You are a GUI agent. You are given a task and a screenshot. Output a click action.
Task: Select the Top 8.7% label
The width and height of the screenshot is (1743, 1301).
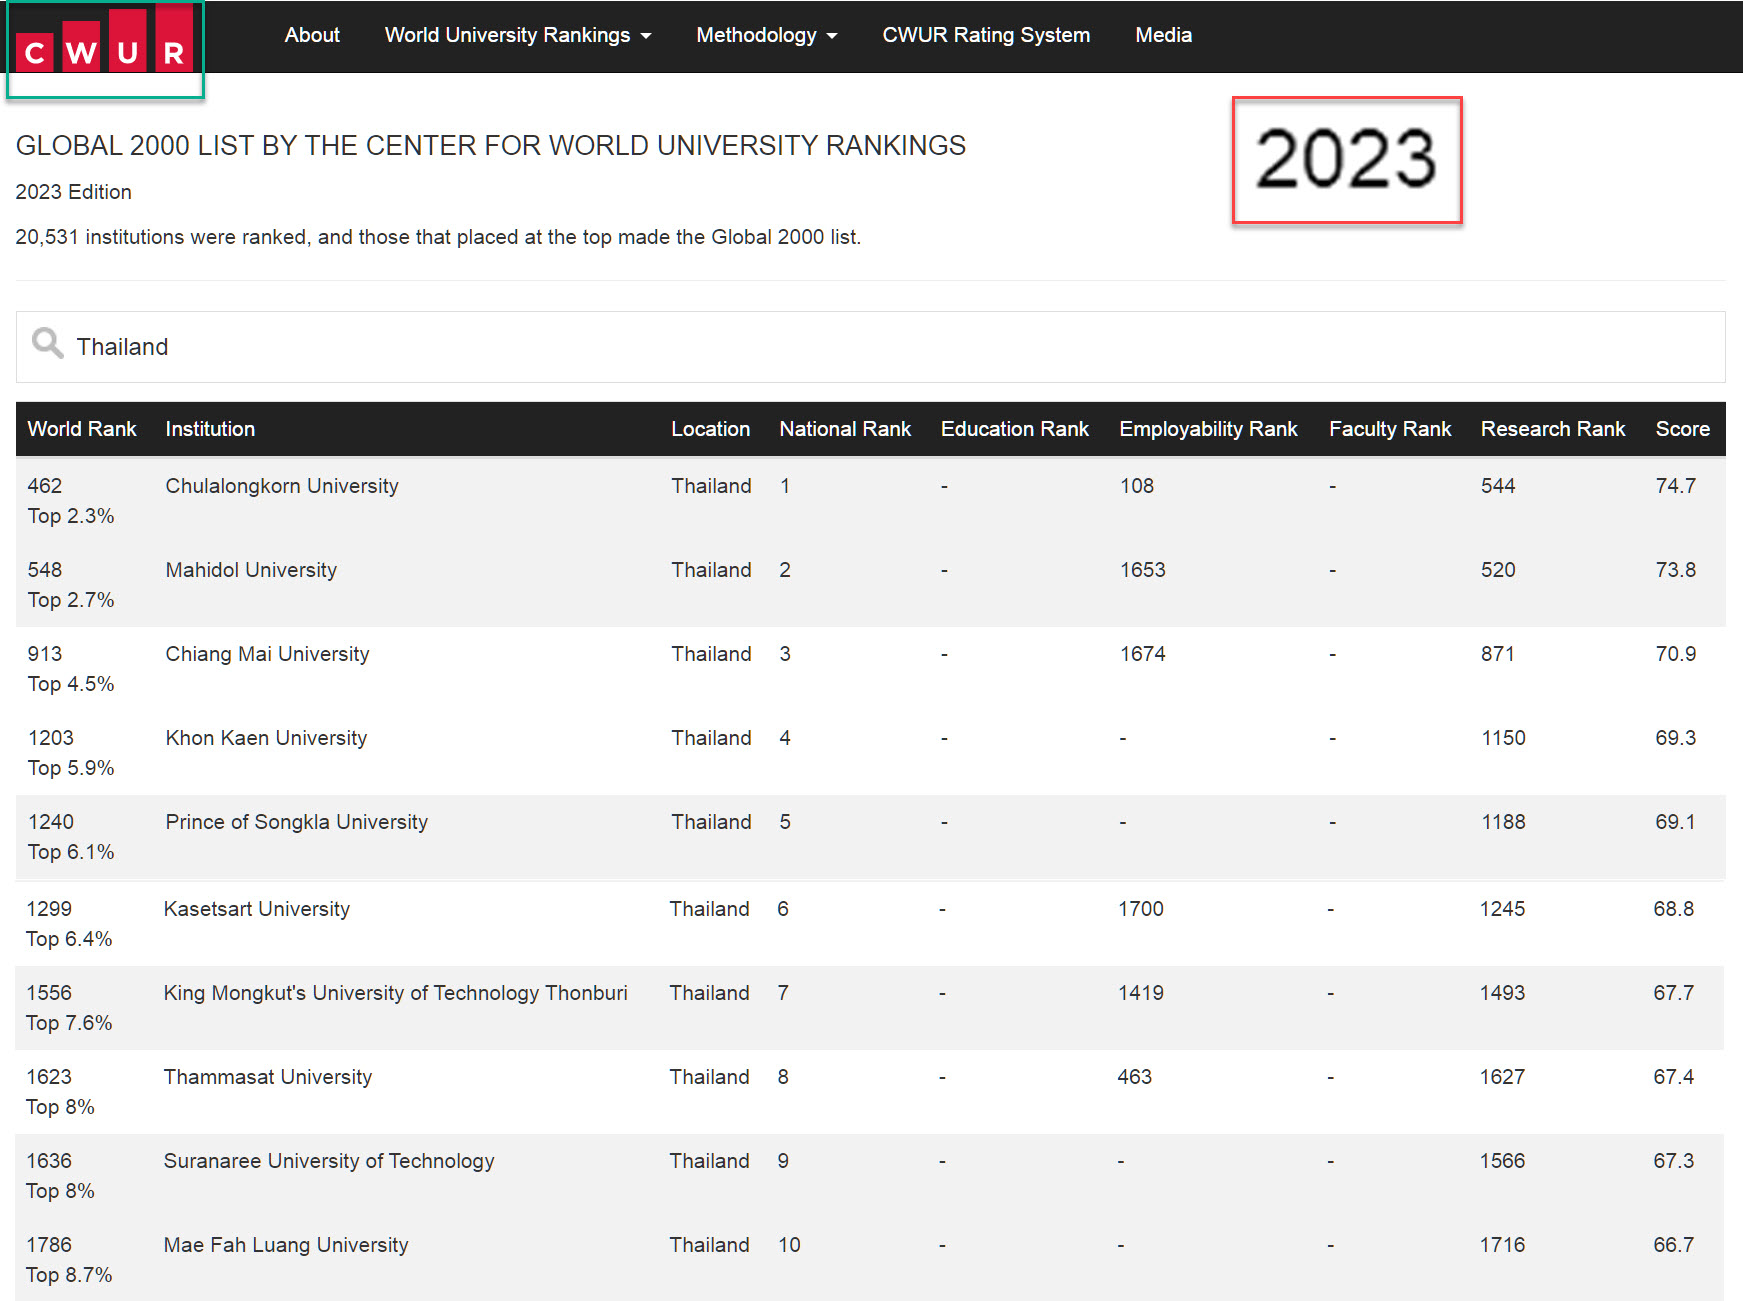[x=69, y=1275]
